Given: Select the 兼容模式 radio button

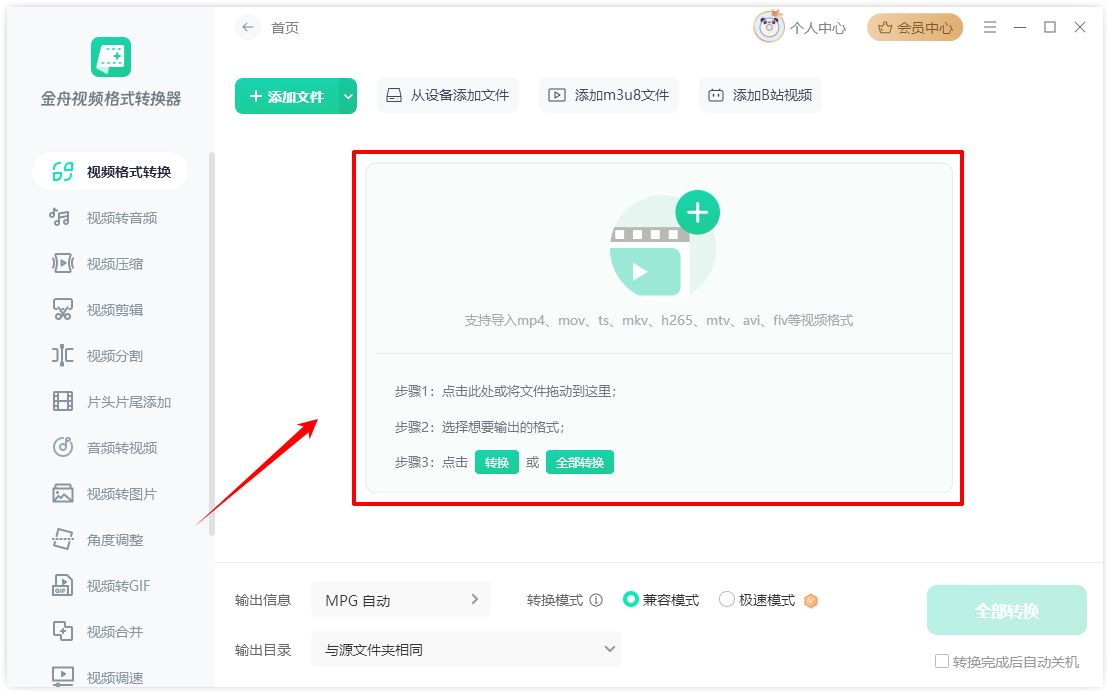Looking at the screenshot, I should coord(630,600).
